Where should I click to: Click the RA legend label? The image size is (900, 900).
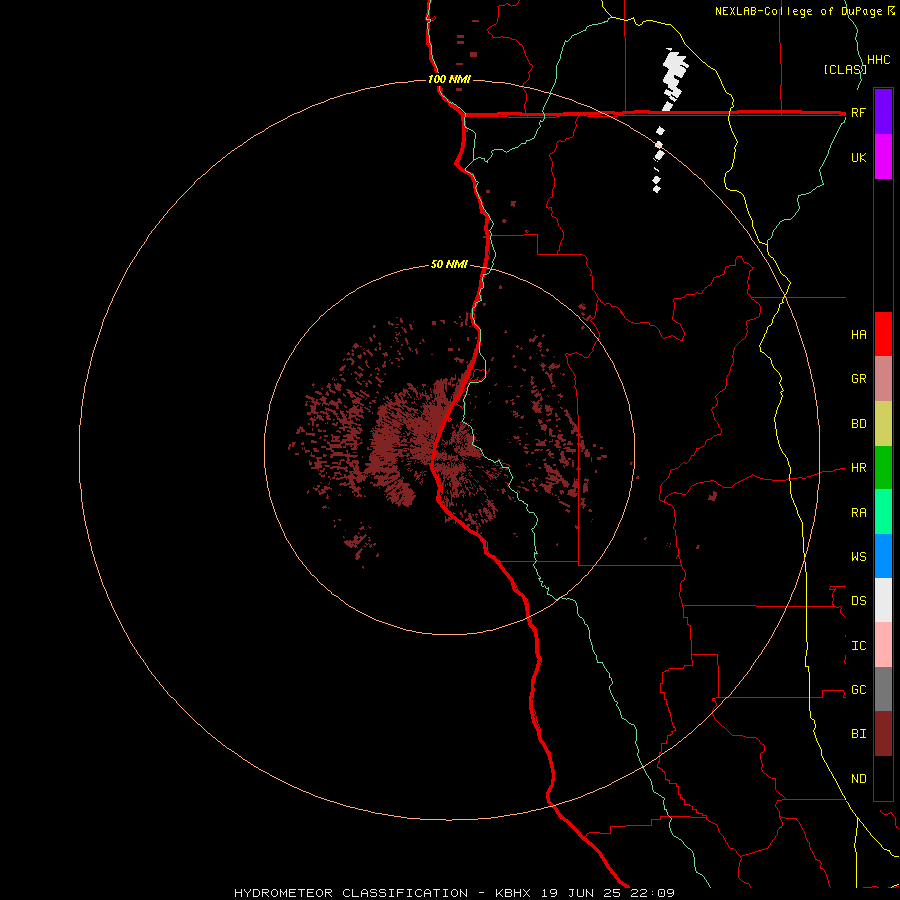tap(858, 513)
